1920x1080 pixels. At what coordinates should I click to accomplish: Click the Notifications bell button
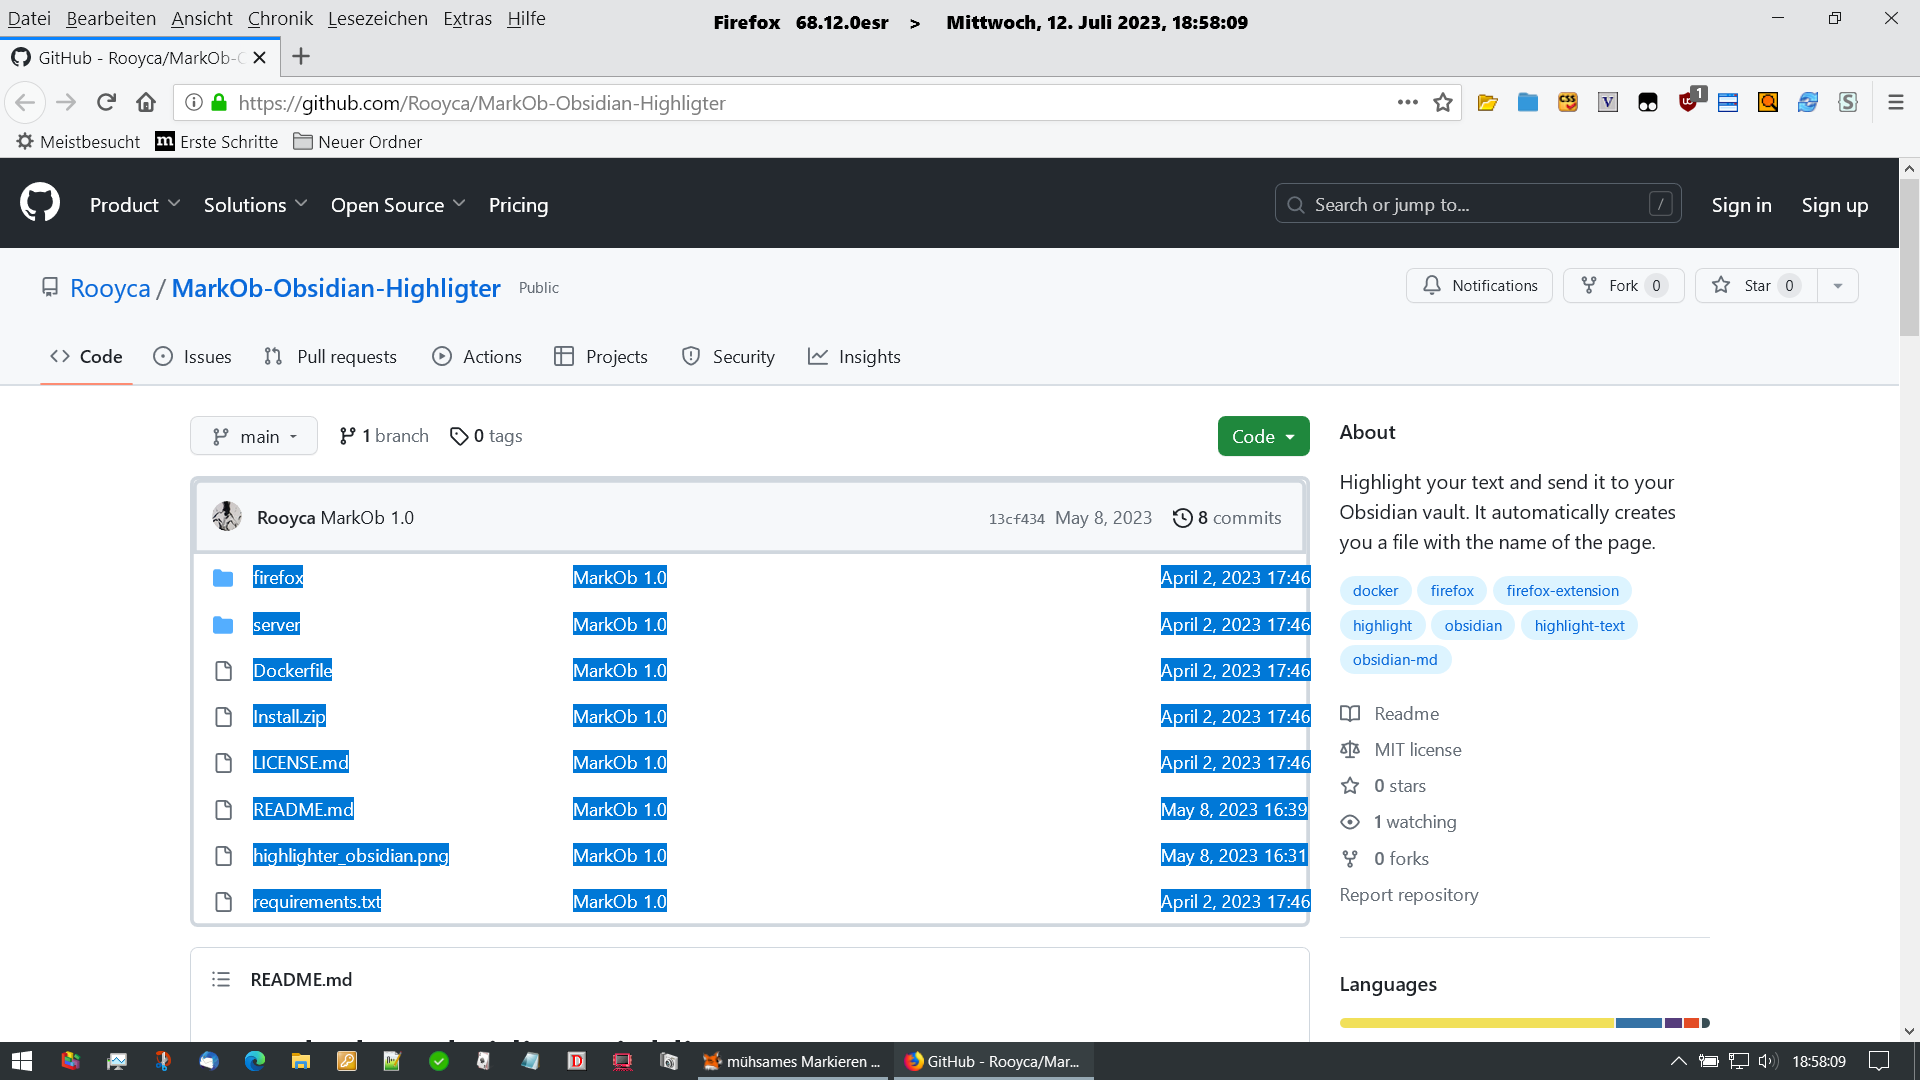click(1479, 286)
